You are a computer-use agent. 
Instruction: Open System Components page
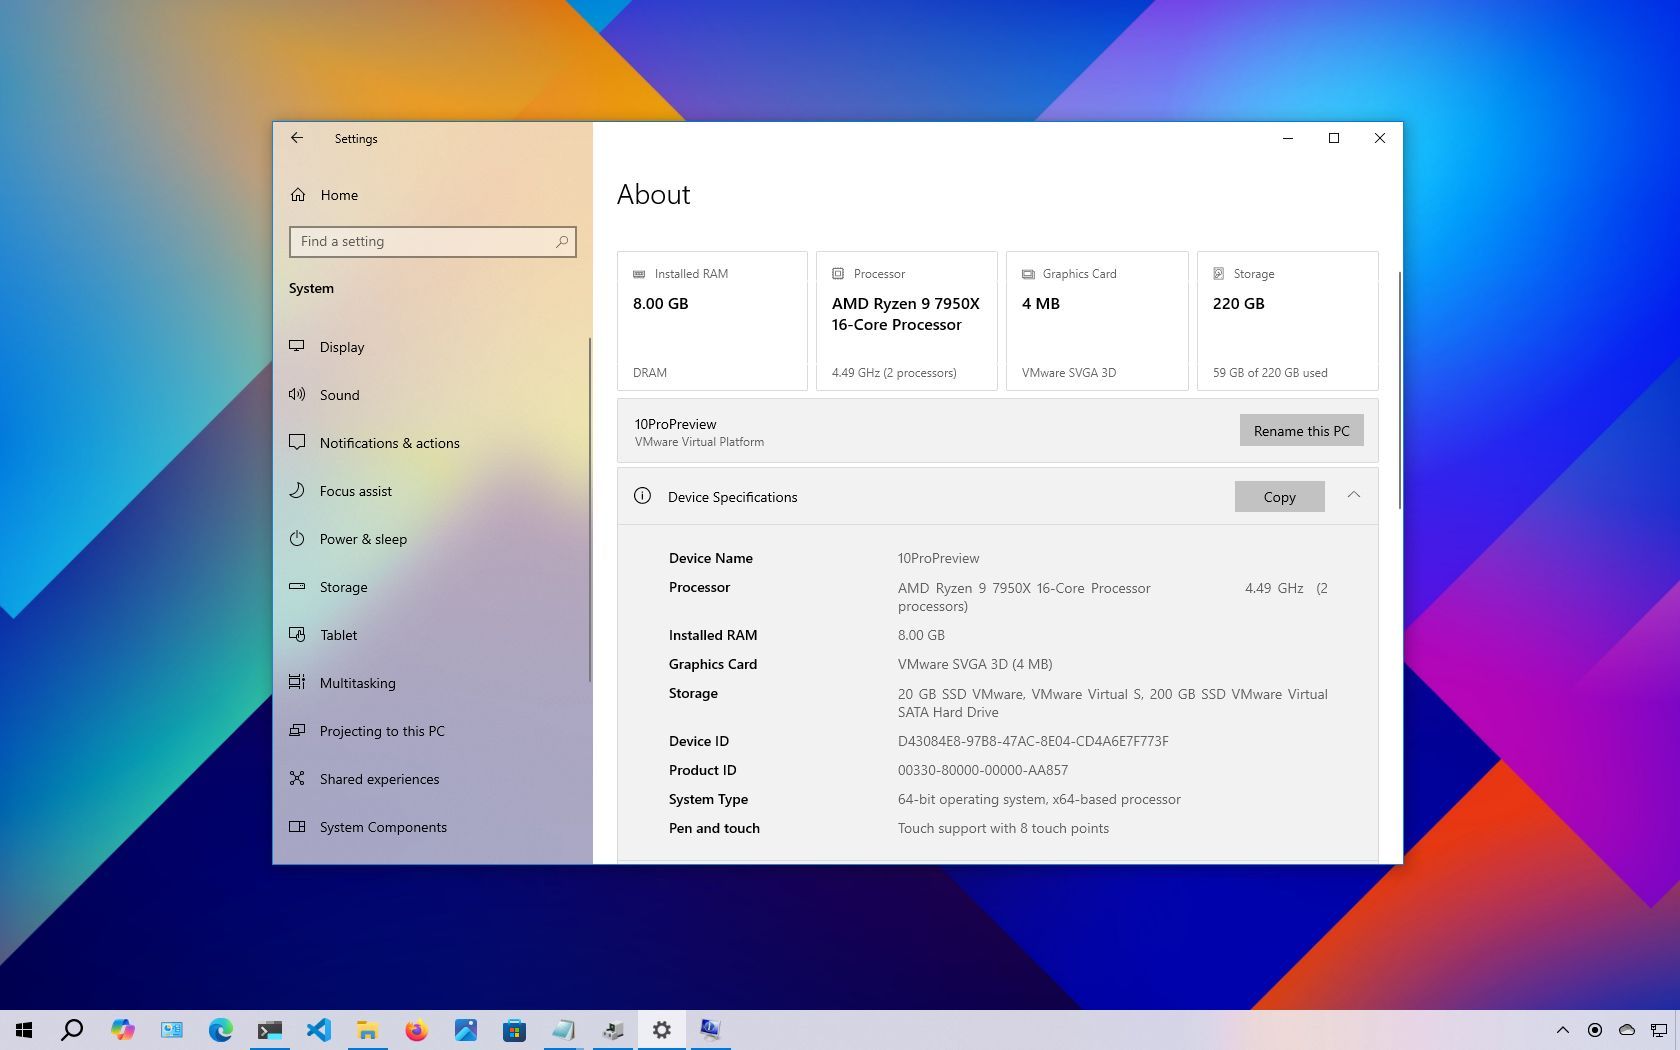click(383, 827)
